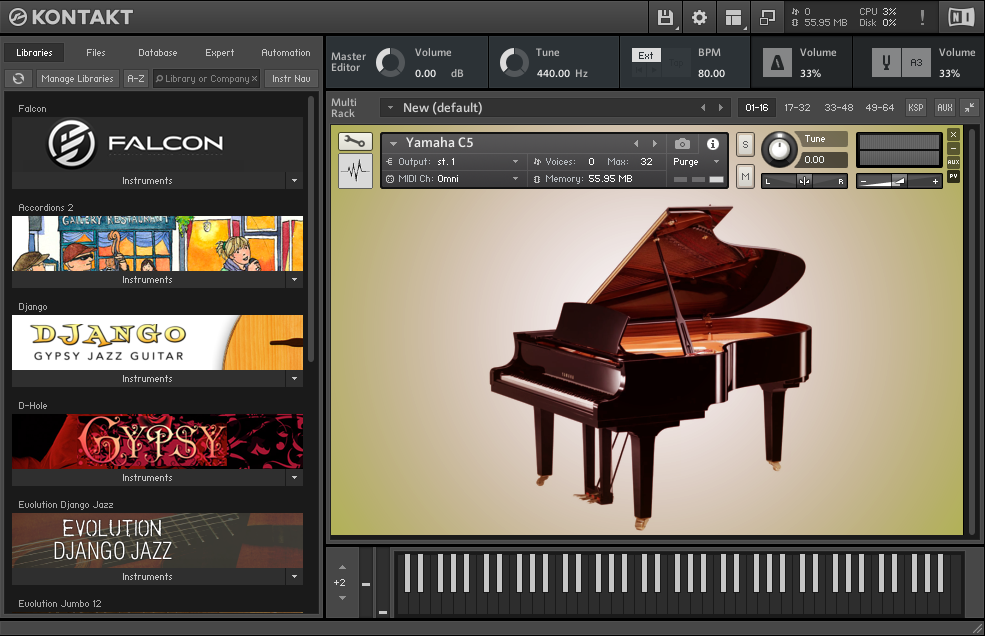Click the instrument pan L-R slider
The height and width of the screenshot is (636, 985).
tap(804, 181)
